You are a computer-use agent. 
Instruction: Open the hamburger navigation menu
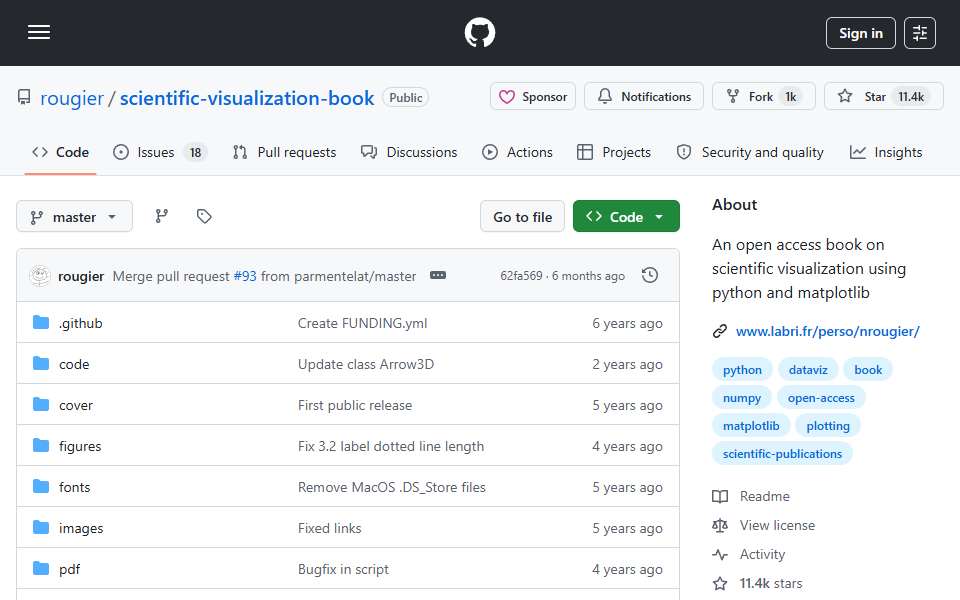(x=39, y=32)
